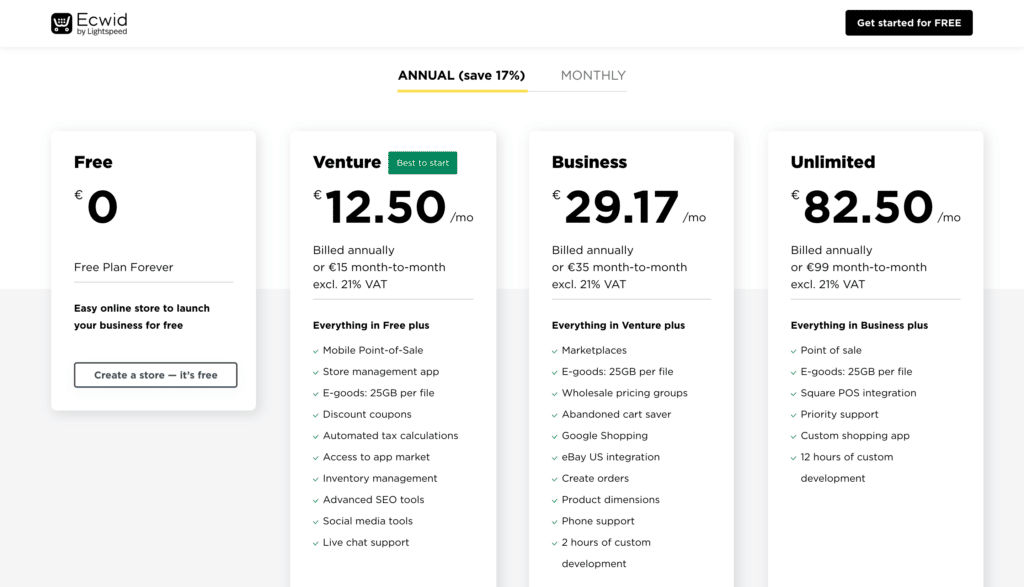Click 'Priority support' feature text
Image resolution: width=1024 pixels, height=587 pixels.
839,414
